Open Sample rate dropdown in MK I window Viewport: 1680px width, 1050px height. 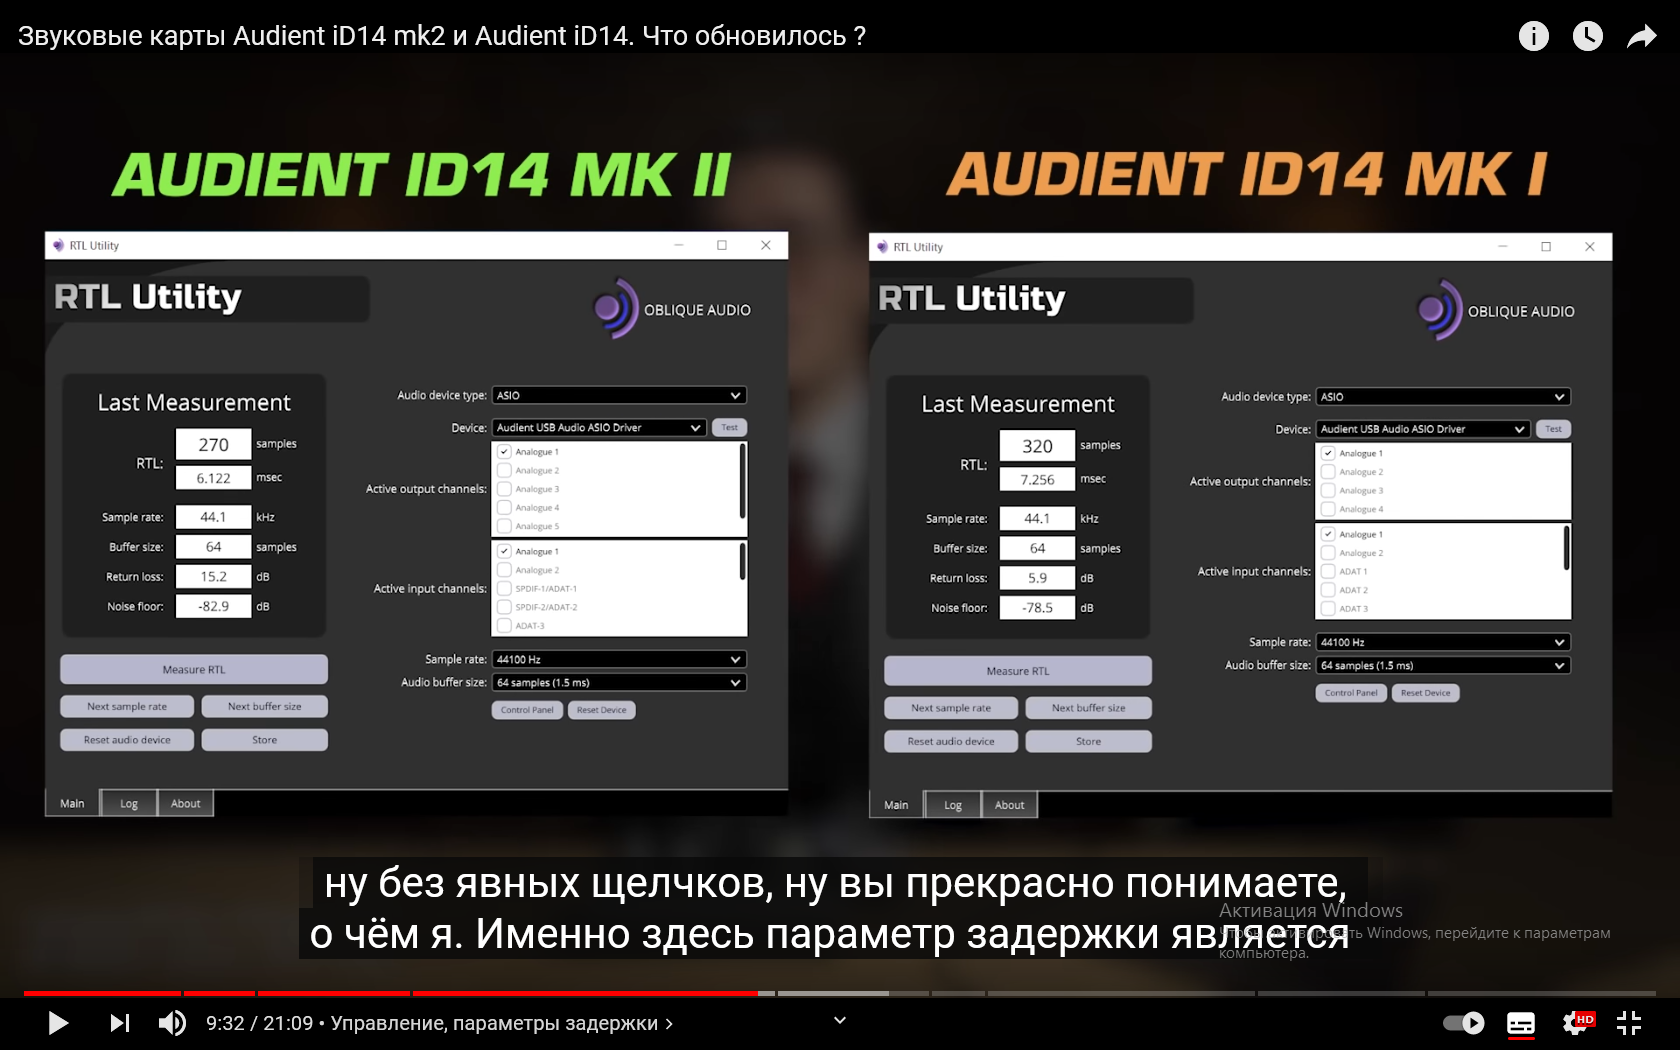[x=1443, y=642]
